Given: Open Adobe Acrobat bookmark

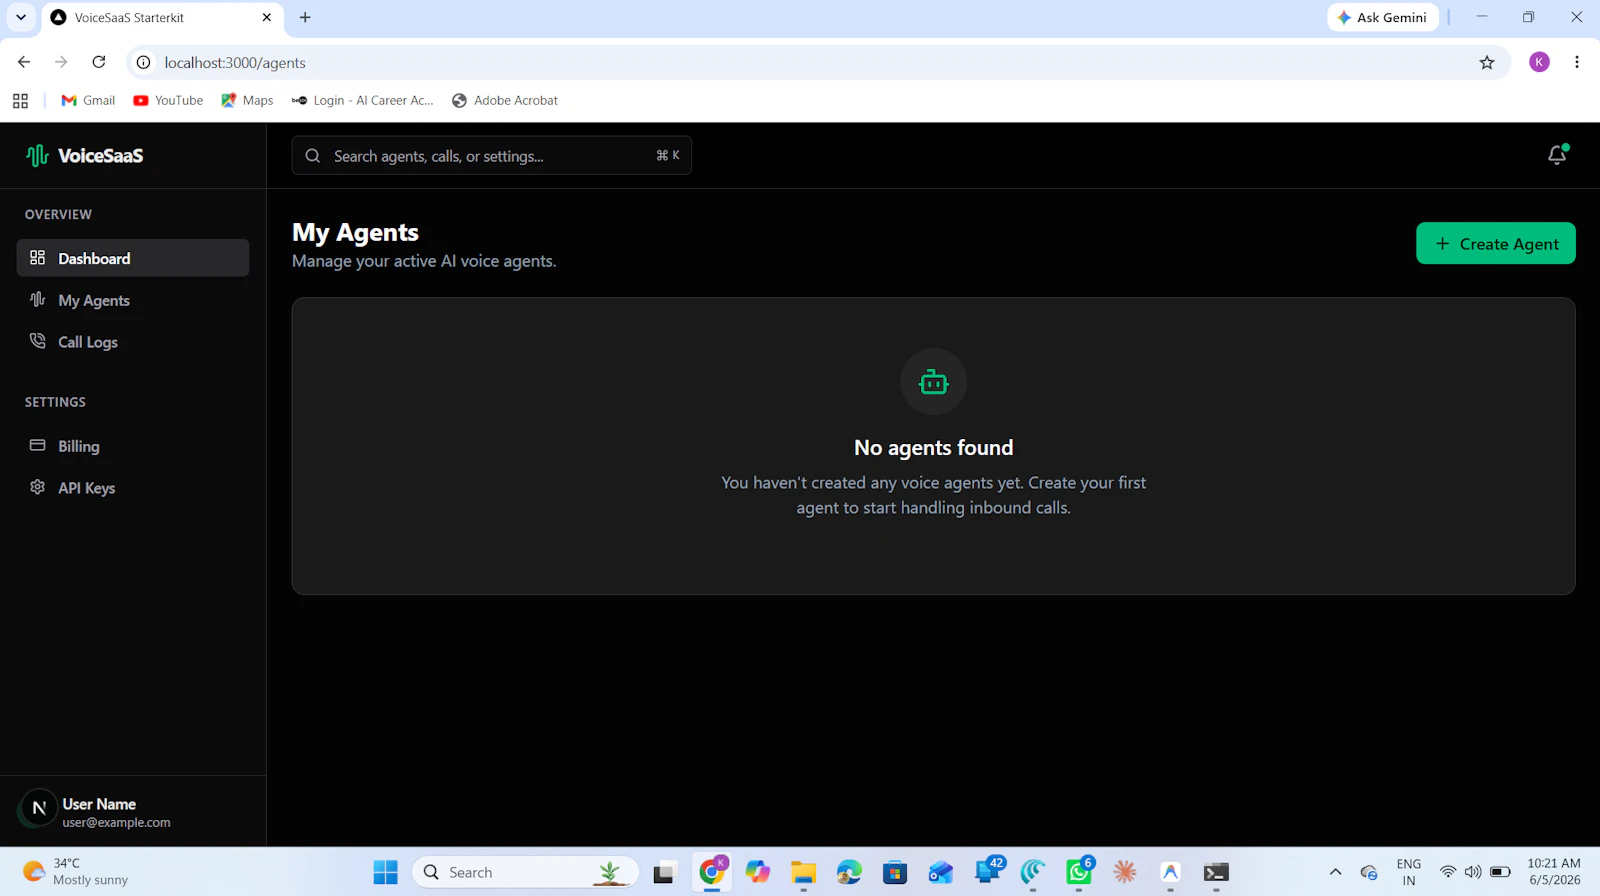Looking at the screenshot, I should (x=505, y=100).
